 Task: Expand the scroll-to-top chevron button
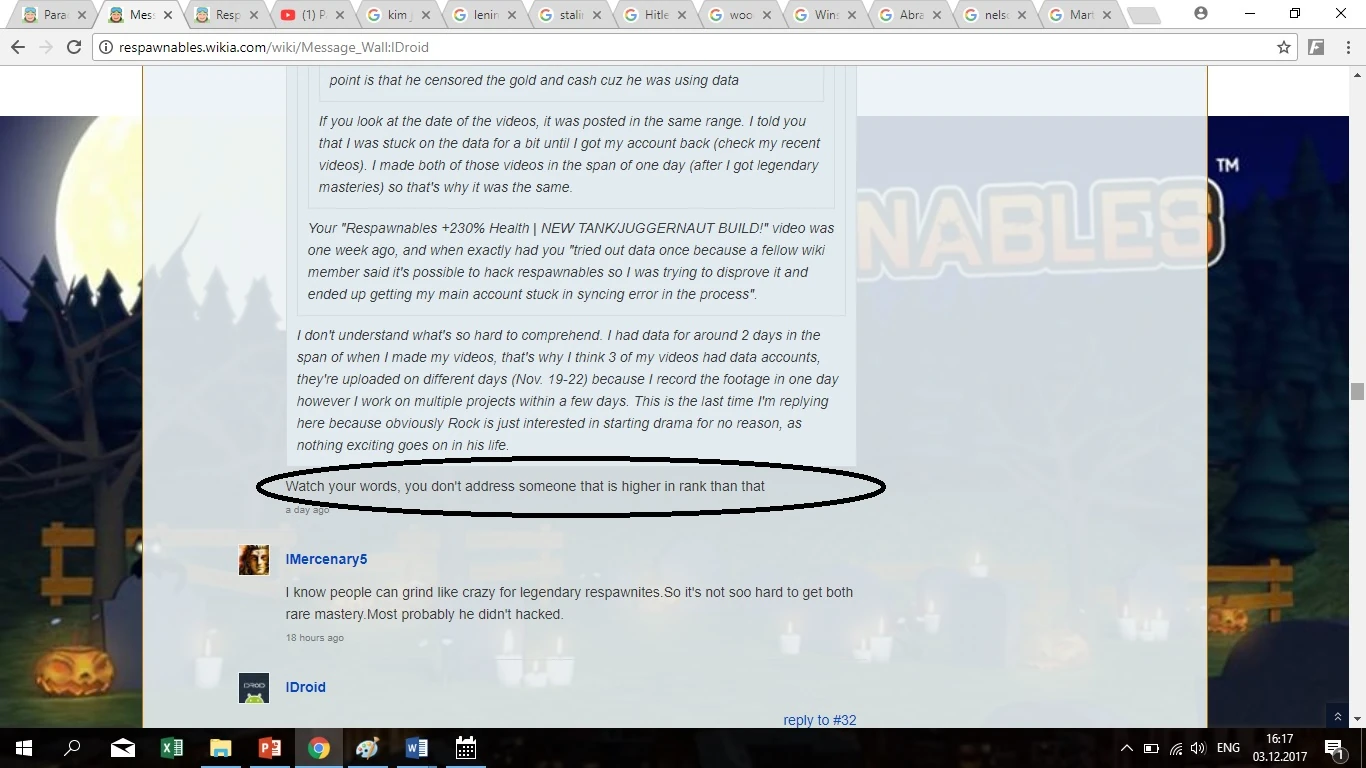click(x=1337, y=716)
